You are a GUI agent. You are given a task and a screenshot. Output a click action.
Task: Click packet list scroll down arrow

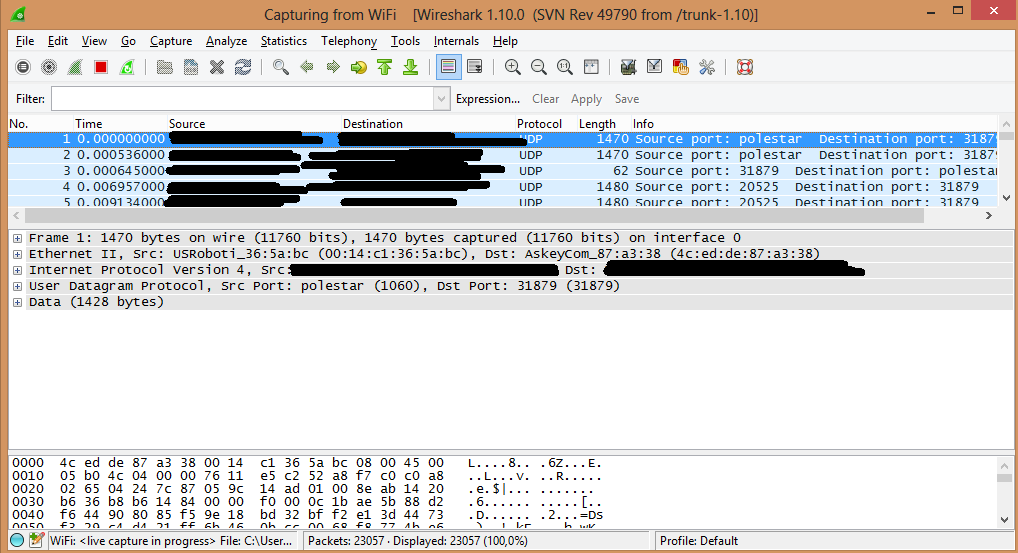(1006, 198)
